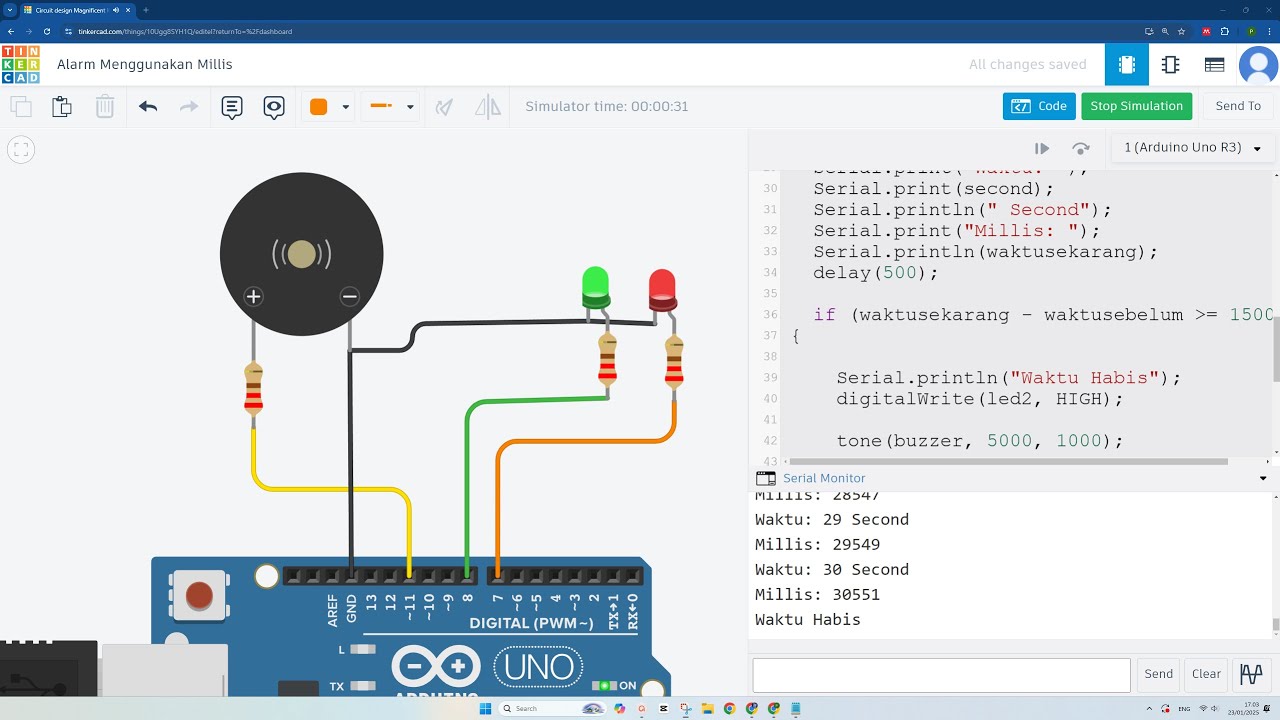Click browser Reload icon
Viewport: 1280px width, 720px height.
(47, 31)
